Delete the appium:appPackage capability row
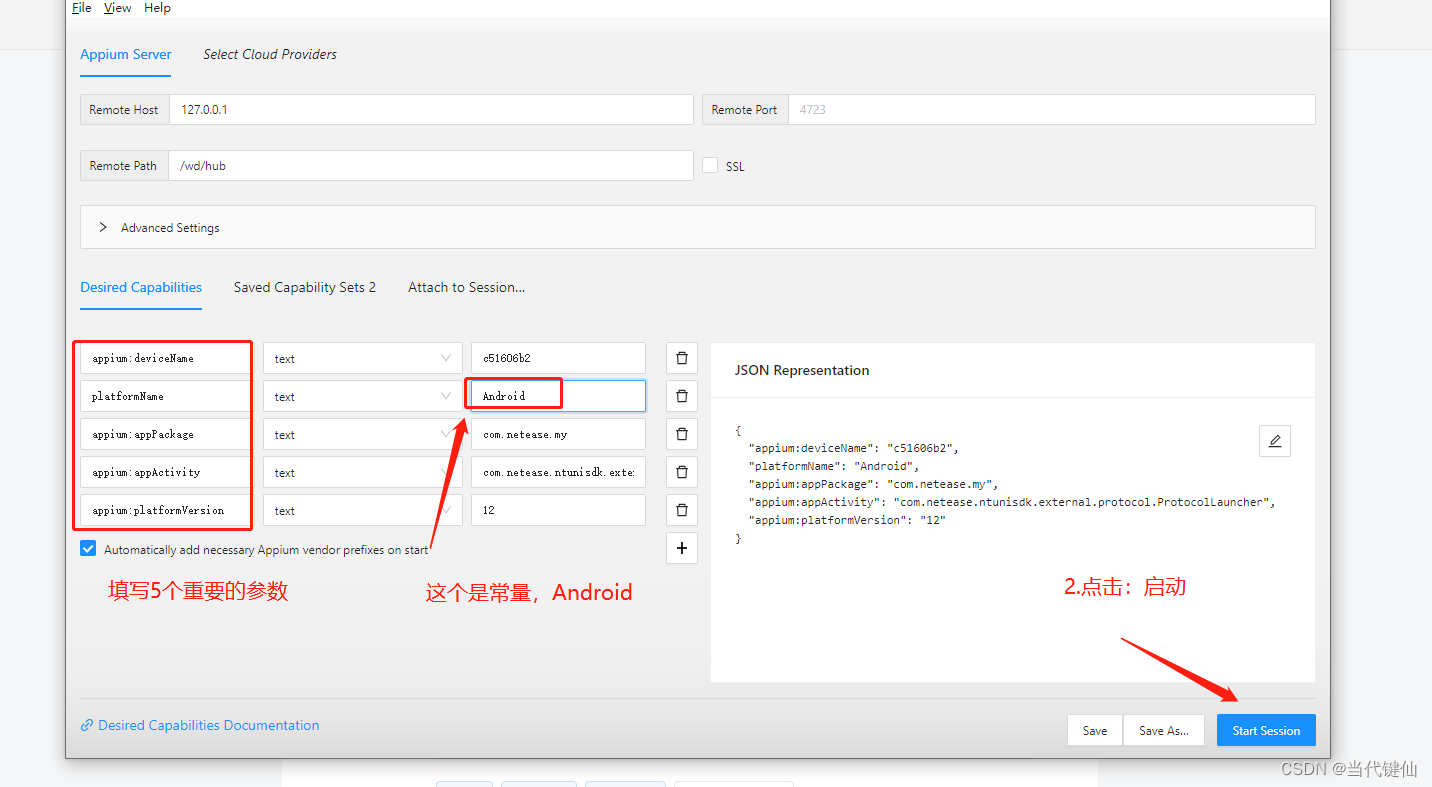The image size is (1432, 787). click(x=681, y=434)
